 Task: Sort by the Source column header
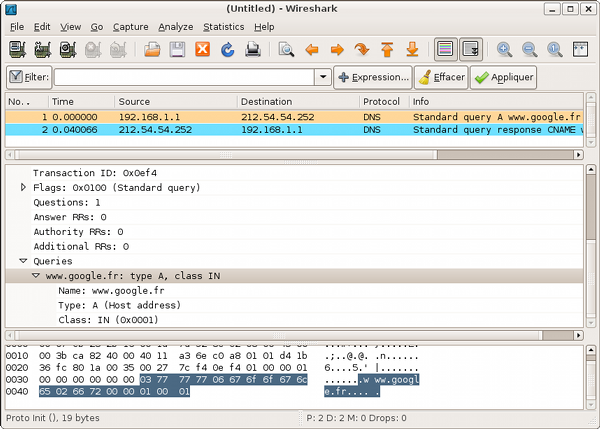coord(176,102)
